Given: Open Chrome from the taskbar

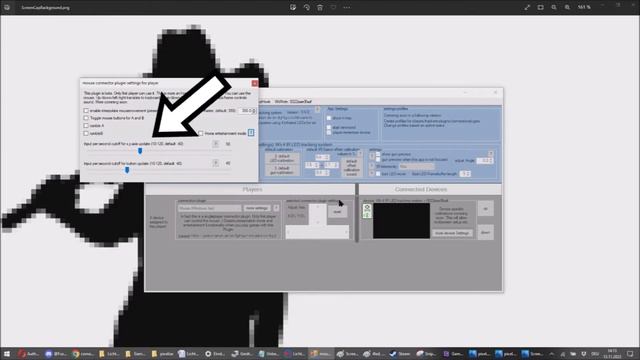Looking at the screenshot, I should click(x=76, y=354).
